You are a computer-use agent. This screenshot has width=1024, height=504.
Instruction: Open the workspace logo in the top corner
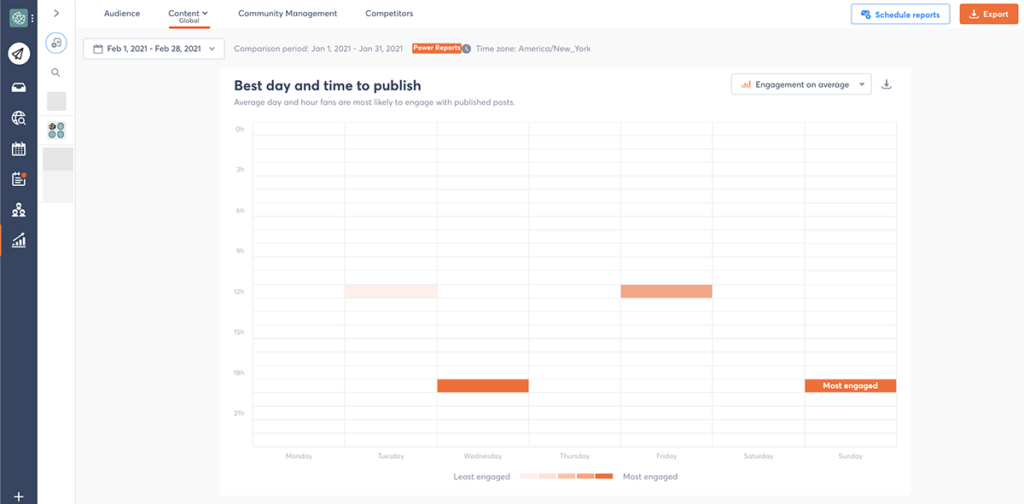pyautogui.click(x=18, y=18)
